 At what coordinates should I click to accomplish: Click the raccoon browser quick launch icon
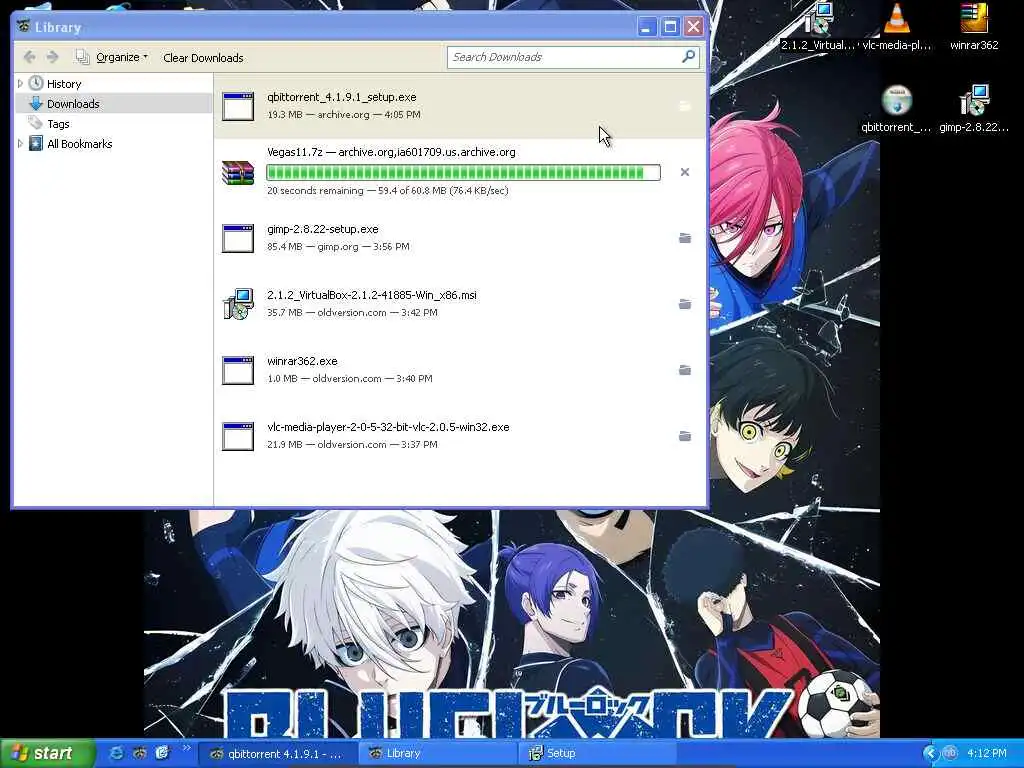(140, 753)
